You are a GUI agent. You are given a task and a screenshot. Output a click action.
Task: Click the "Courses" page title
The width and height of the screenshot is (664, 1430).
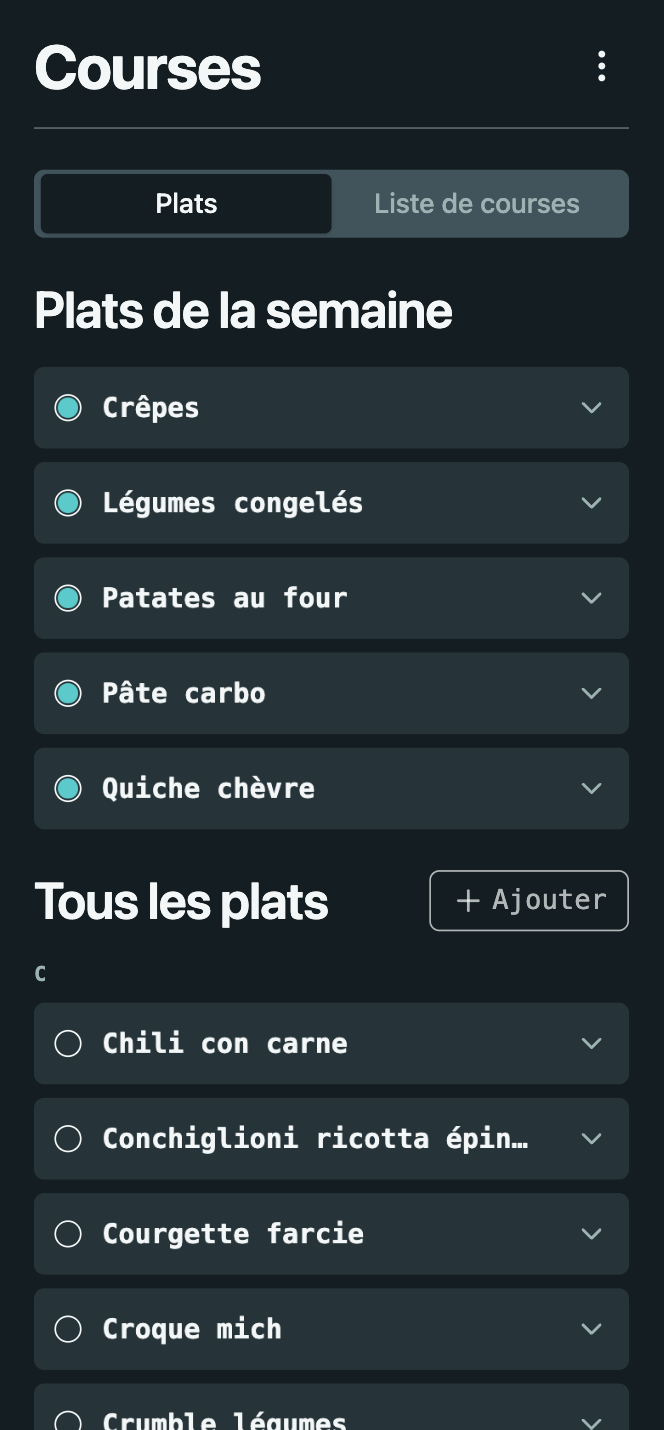point(147,67)
